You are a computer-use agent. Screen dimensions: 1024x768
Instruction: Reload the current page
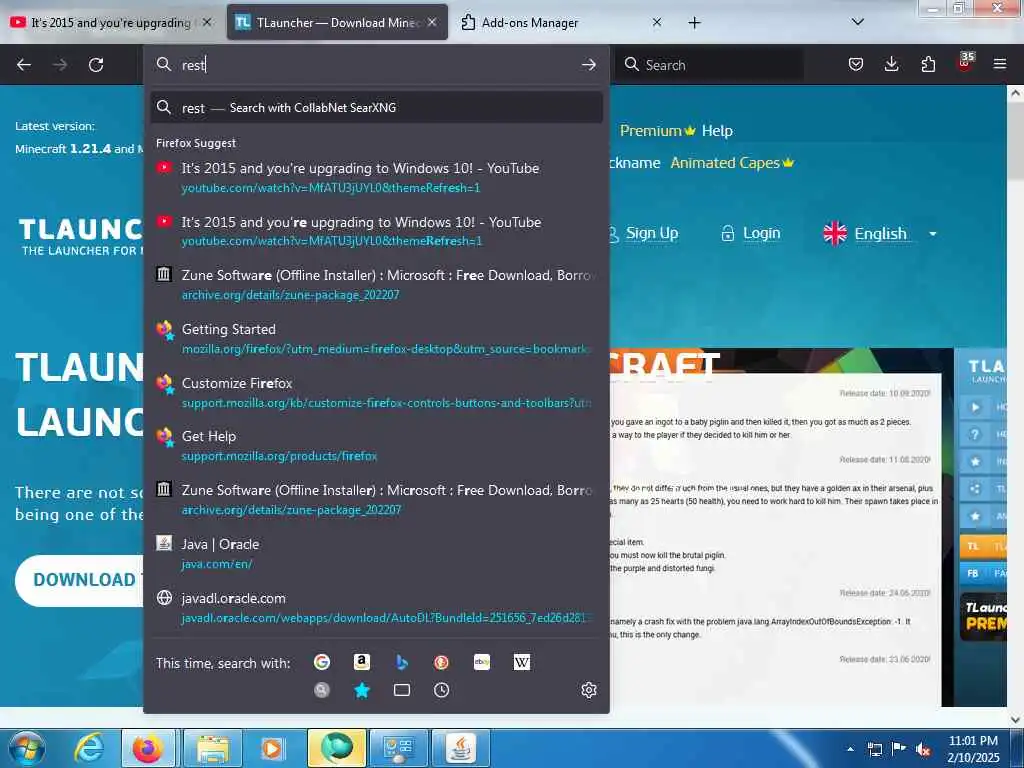click(x=96, y=65)
